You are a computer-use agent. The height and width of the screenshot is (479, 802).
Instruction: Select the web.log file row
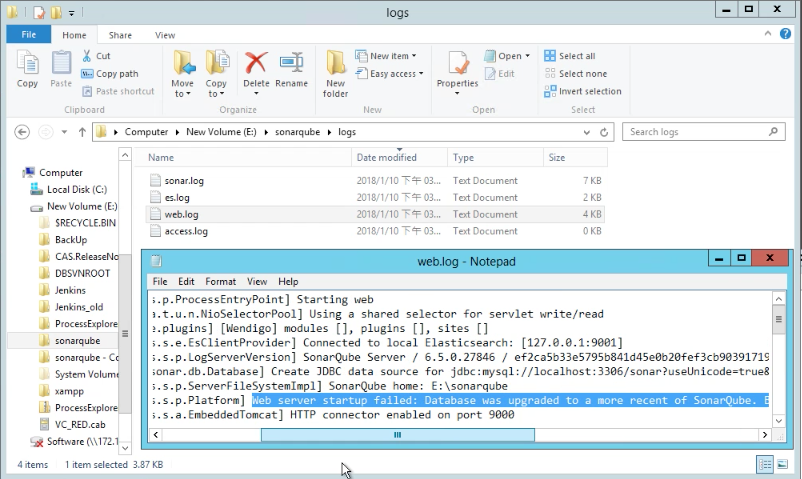tap(375, 214)
